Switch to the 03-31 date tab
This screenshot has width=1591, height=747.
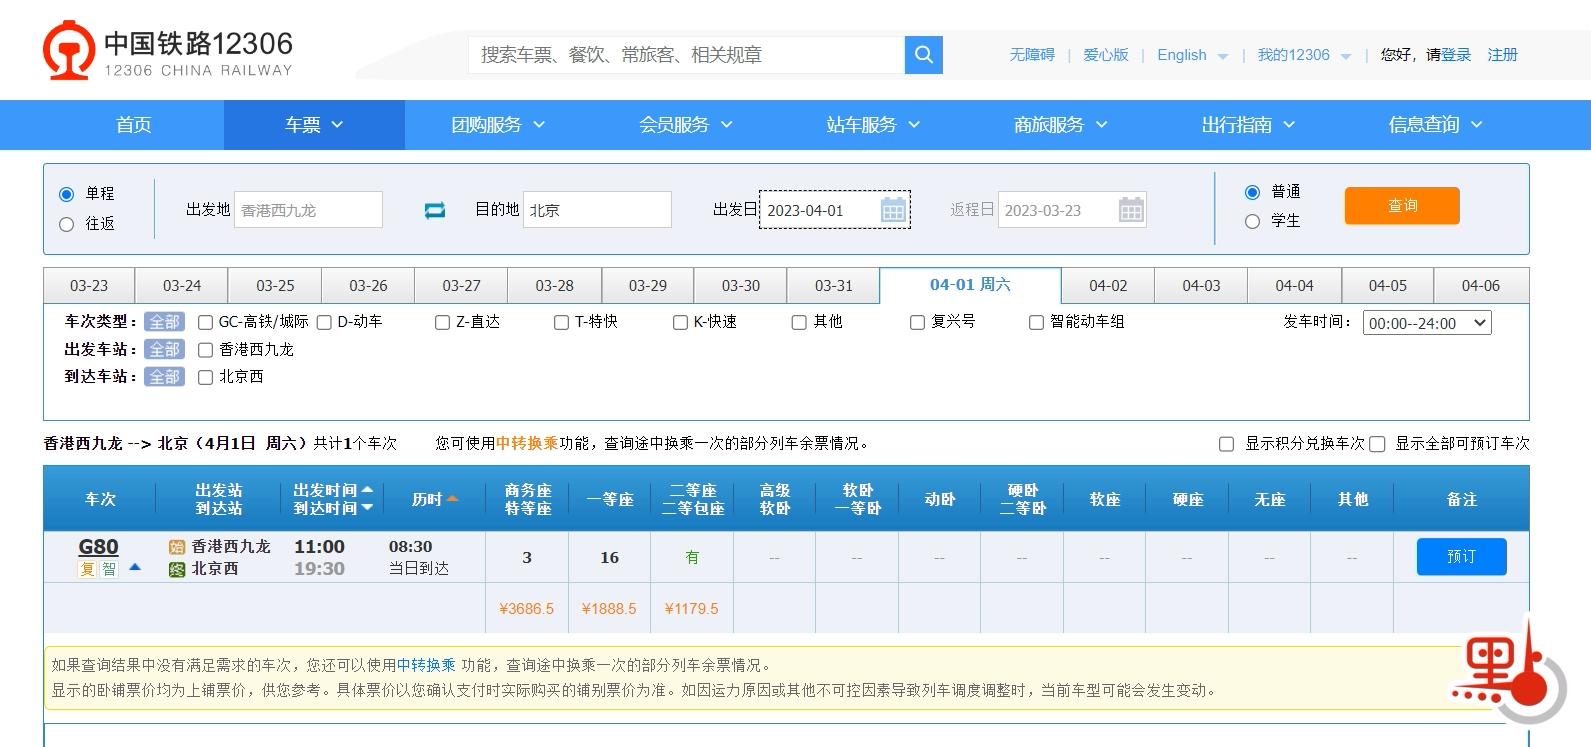click(834, 286)
